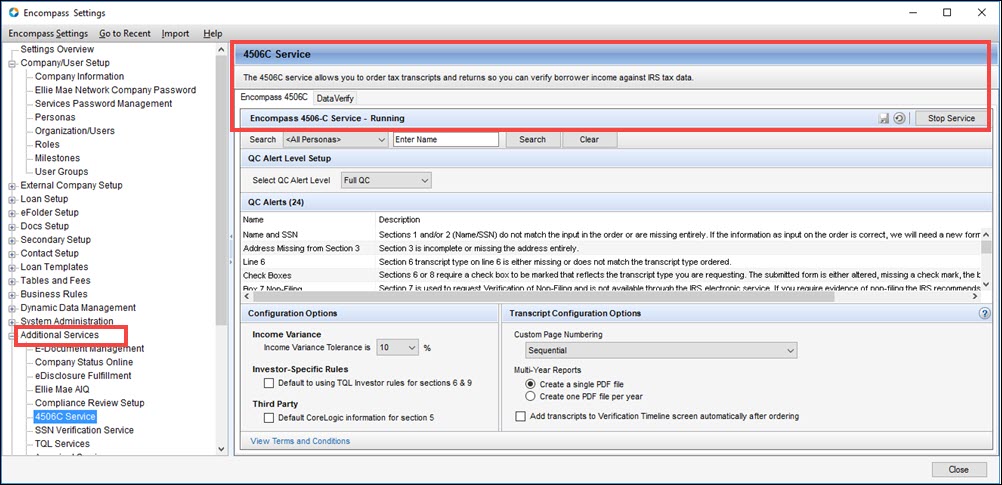1002x485 pixels.
Task: Click the Encompass logo in the title bar
Action: click(x=13, y=13)
